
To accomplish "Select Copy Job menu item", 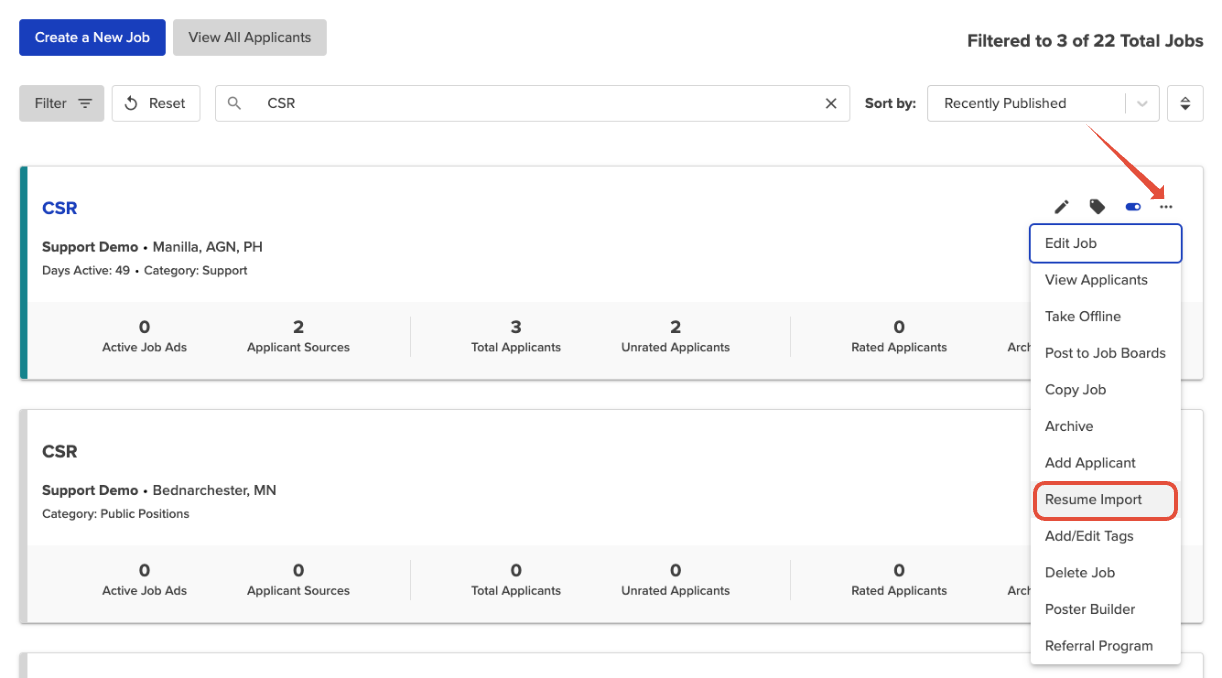I will click(x=1106, y=389).
